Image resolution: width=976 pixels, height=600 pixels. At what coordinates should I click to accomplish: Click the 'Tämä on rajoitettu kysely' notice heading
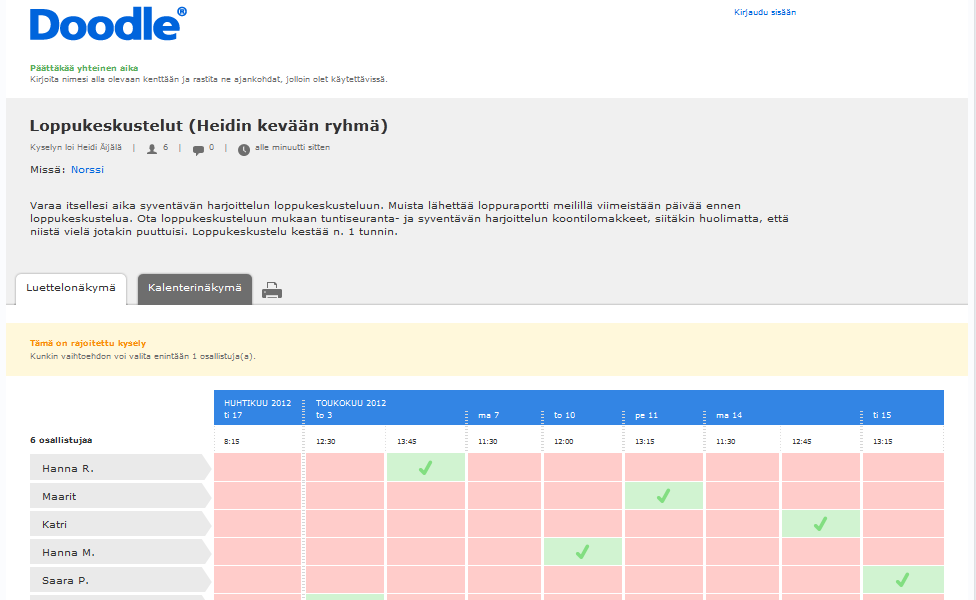point(88,343)
